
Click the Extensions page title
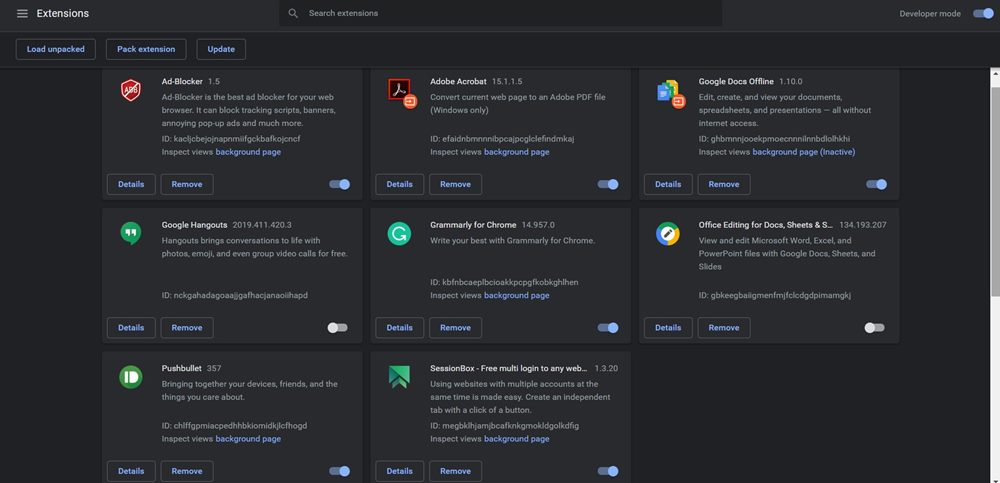click(62, 13)
